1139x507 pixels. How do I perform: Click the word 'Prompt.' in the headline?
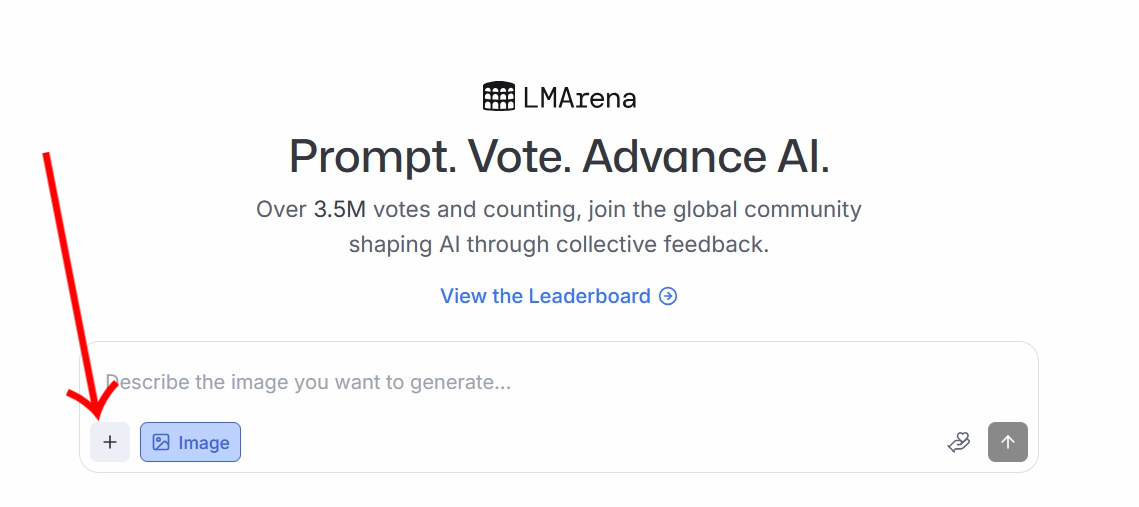(373, 156)
